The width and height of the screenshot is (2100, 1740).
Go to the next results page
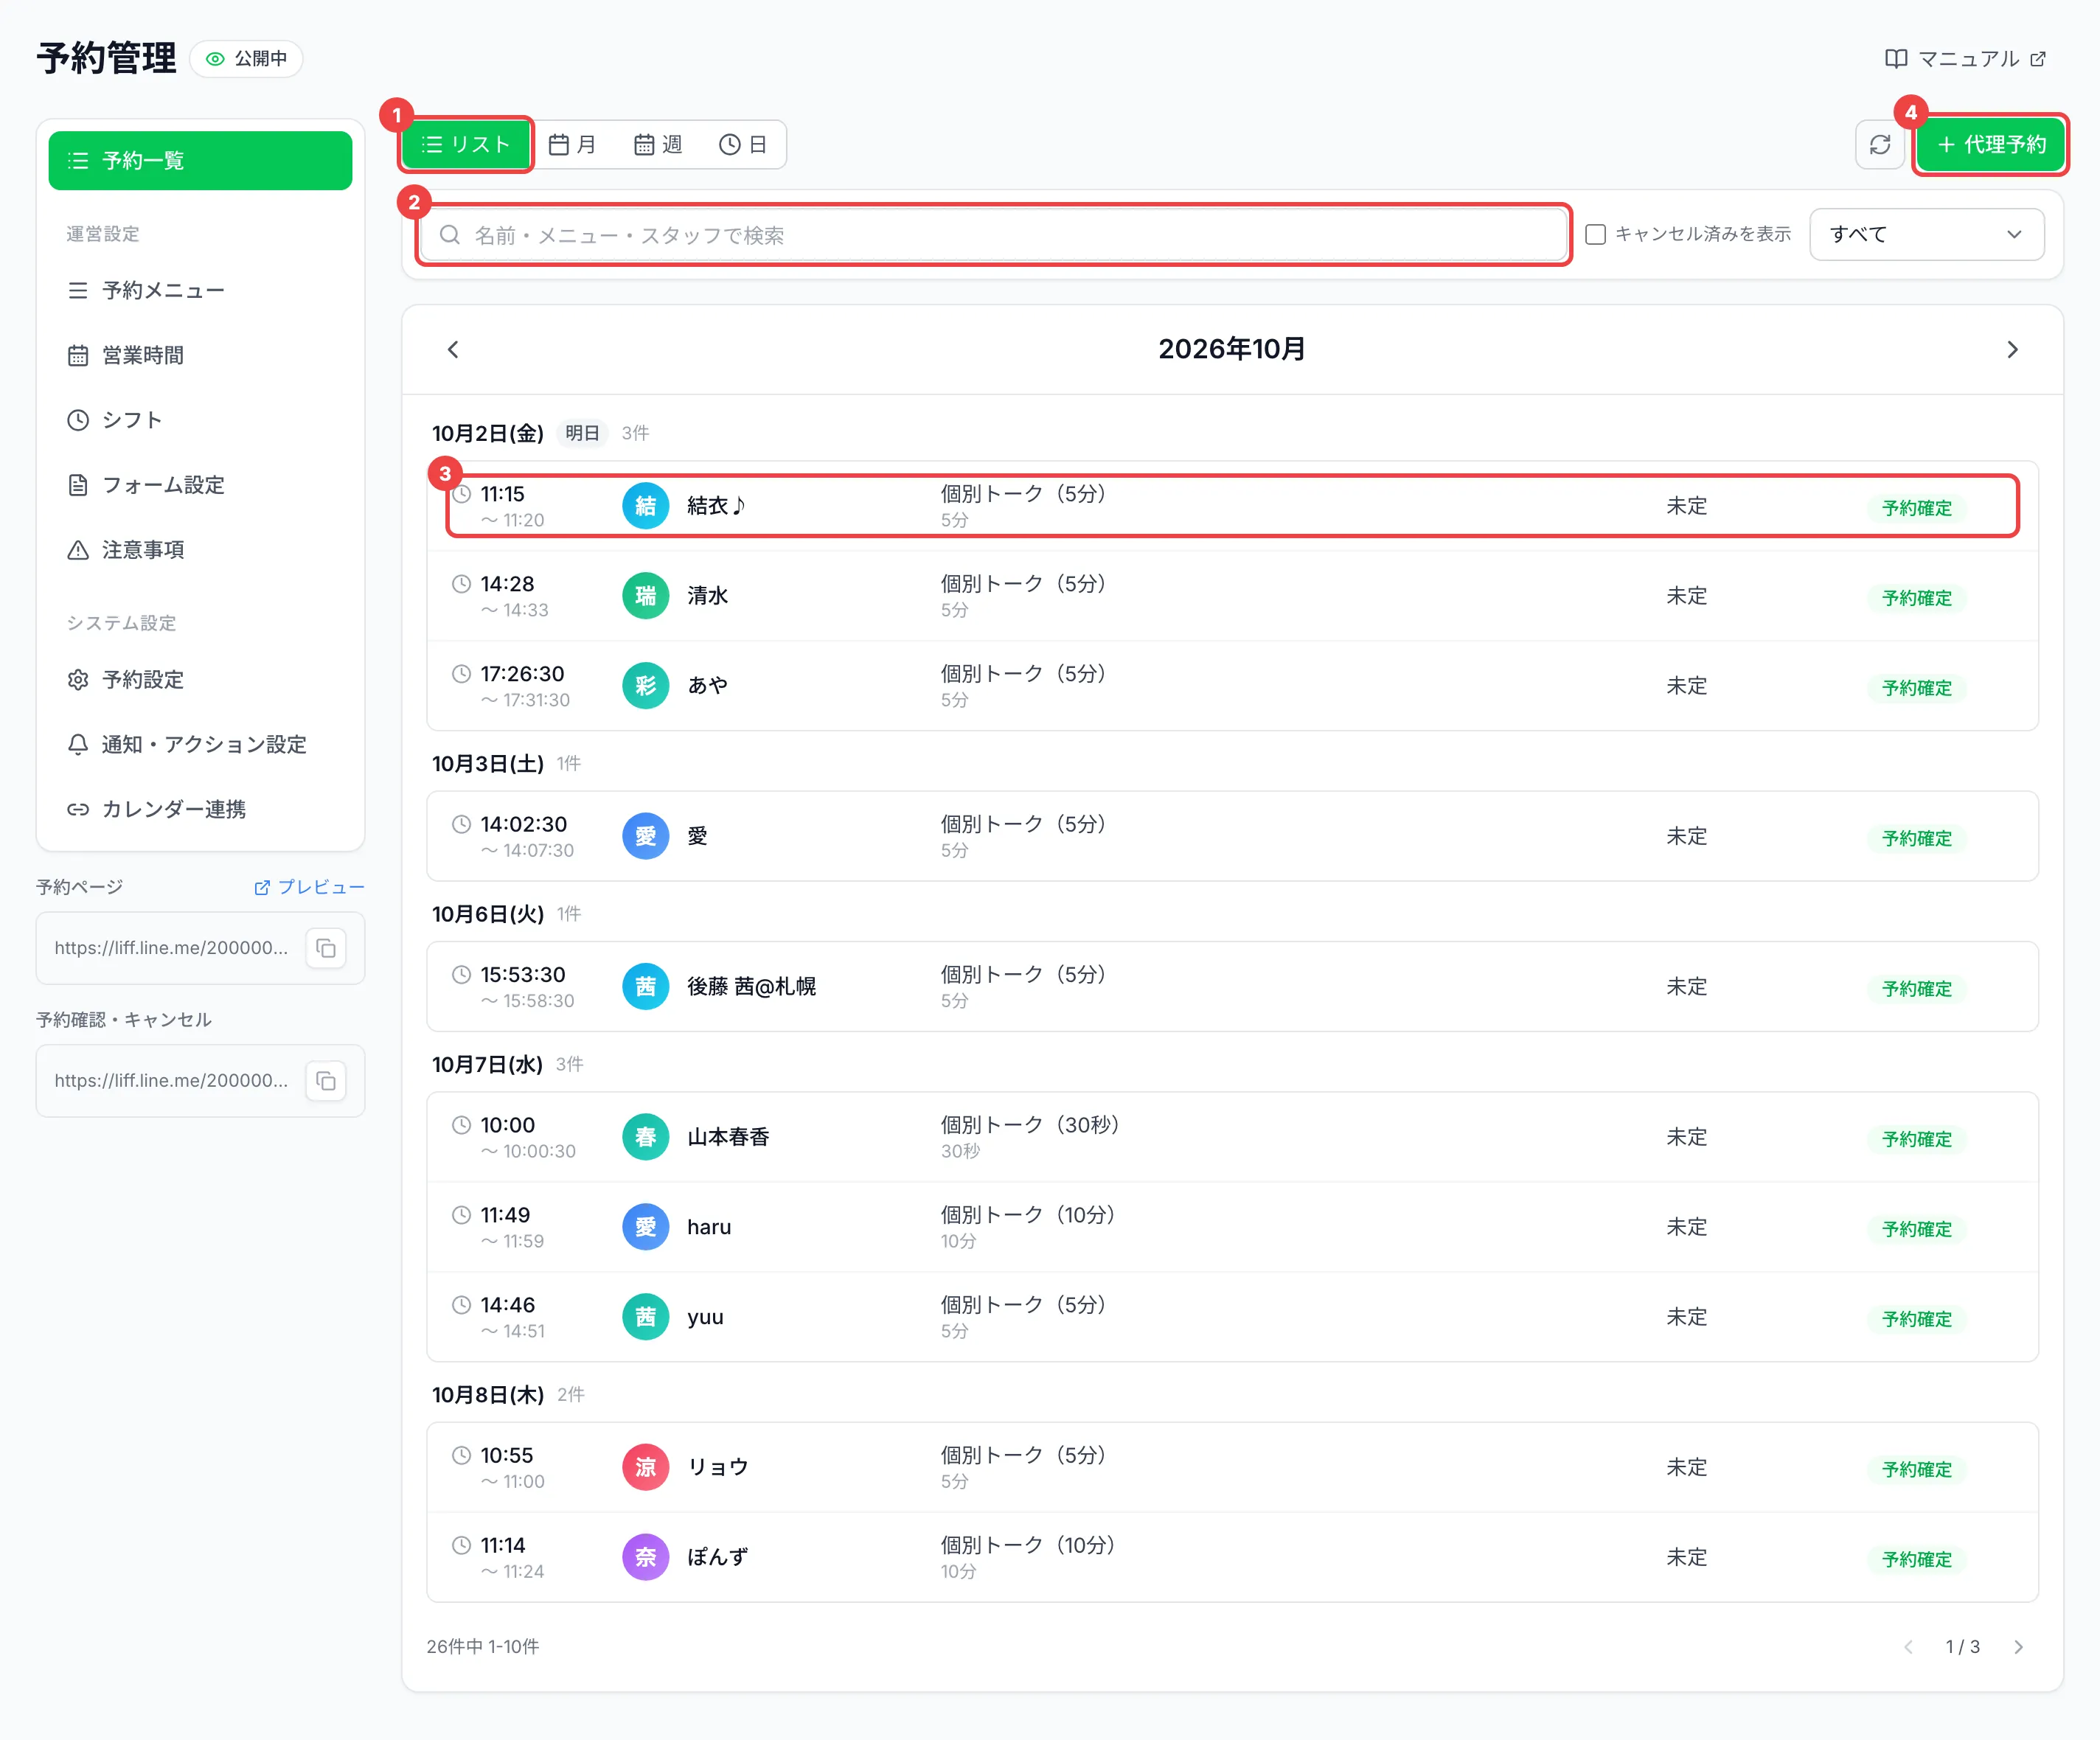click(x=2018, y=1647)
